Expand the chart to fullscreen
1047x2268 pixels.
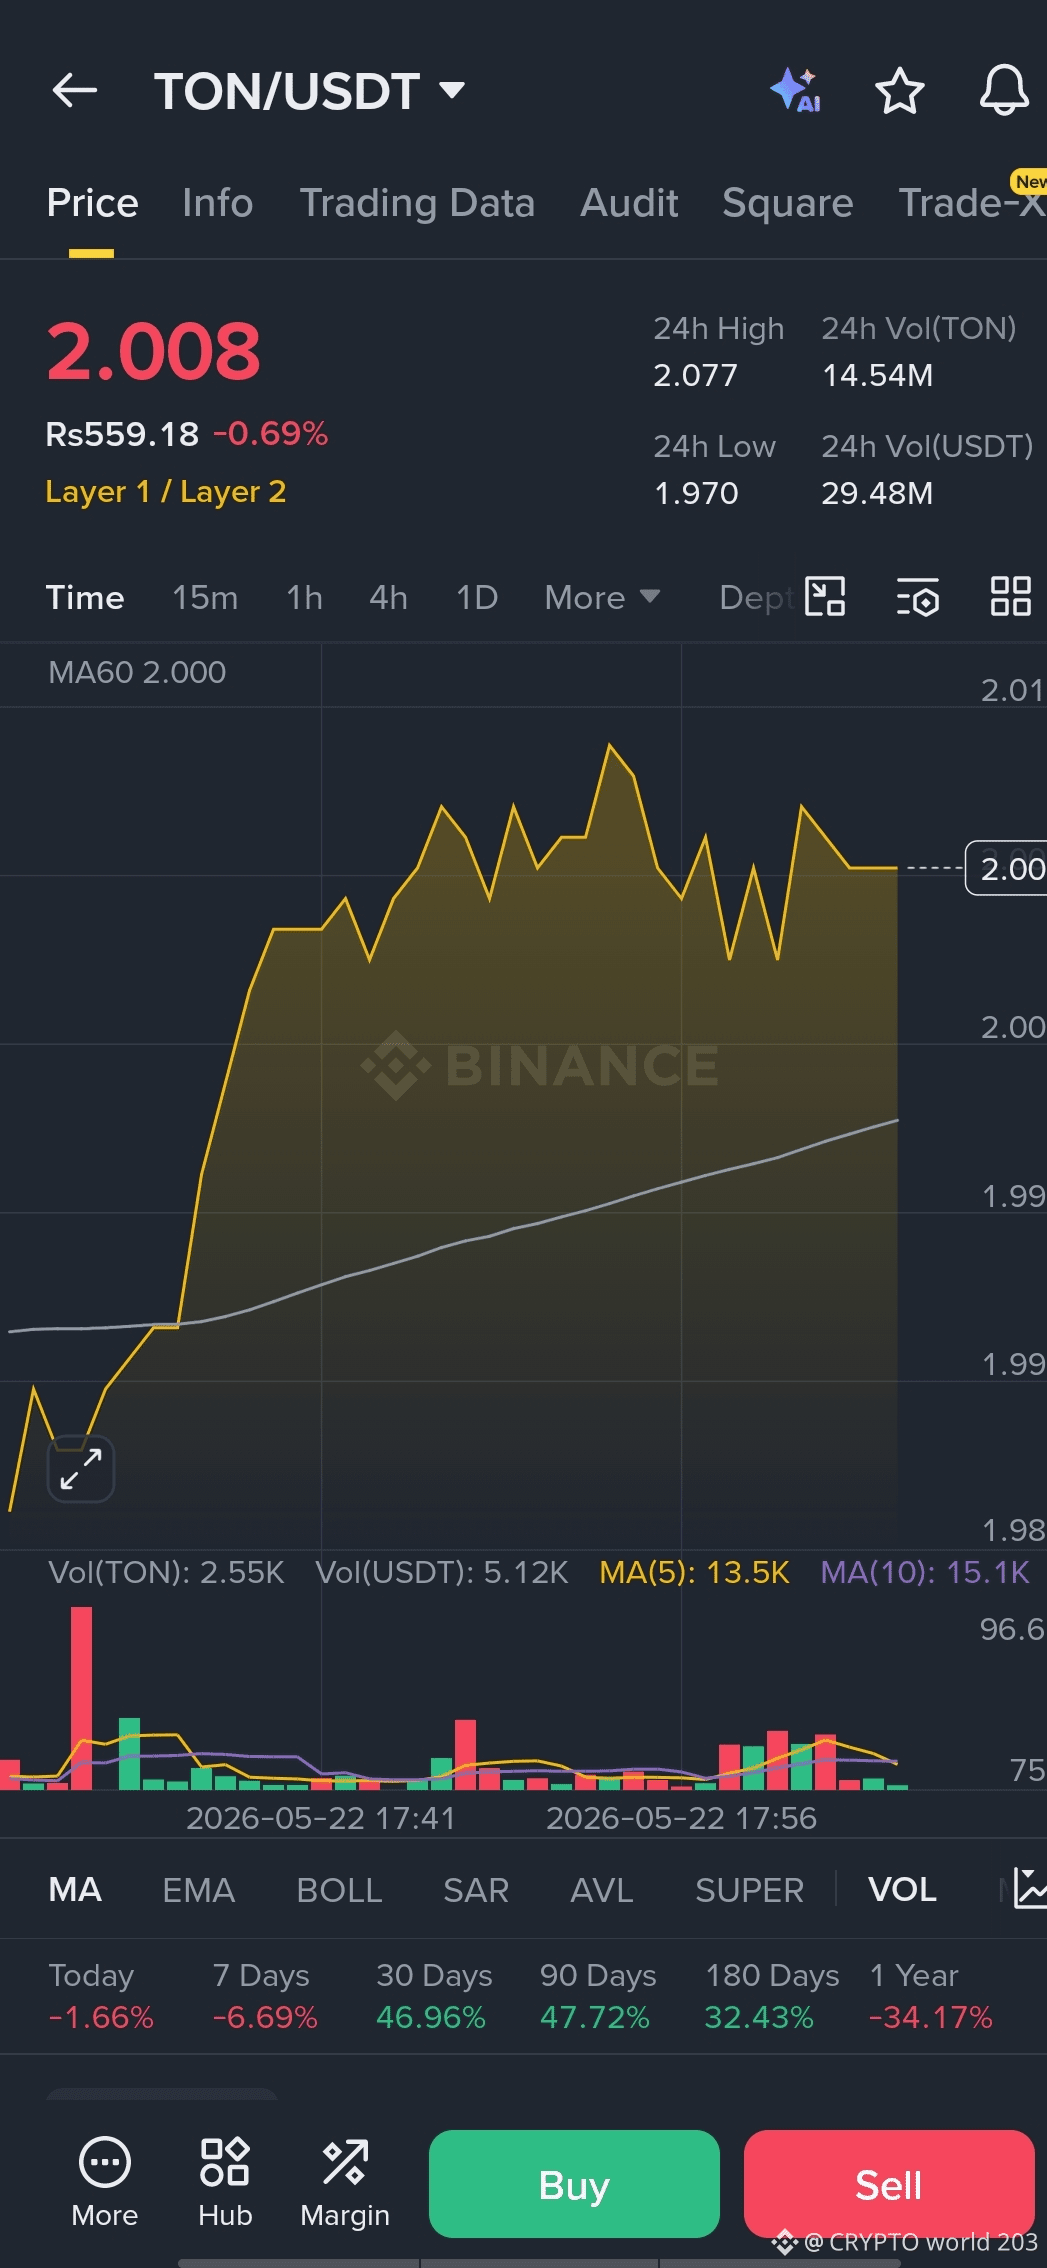tap(81, 1469)
